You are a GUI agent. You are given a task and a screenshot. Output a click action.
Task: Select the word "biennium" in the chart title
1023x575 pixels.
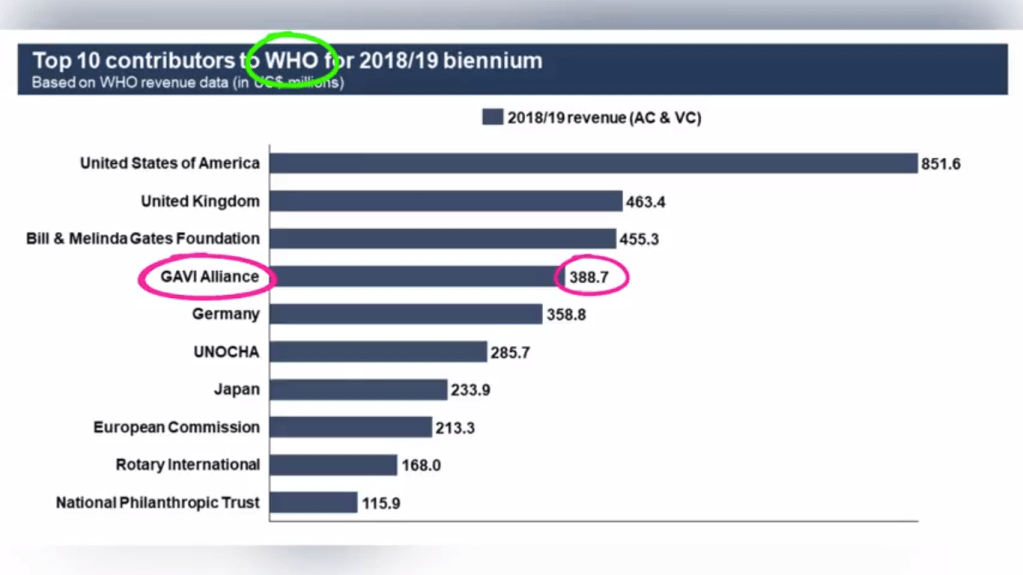(492, 60)
